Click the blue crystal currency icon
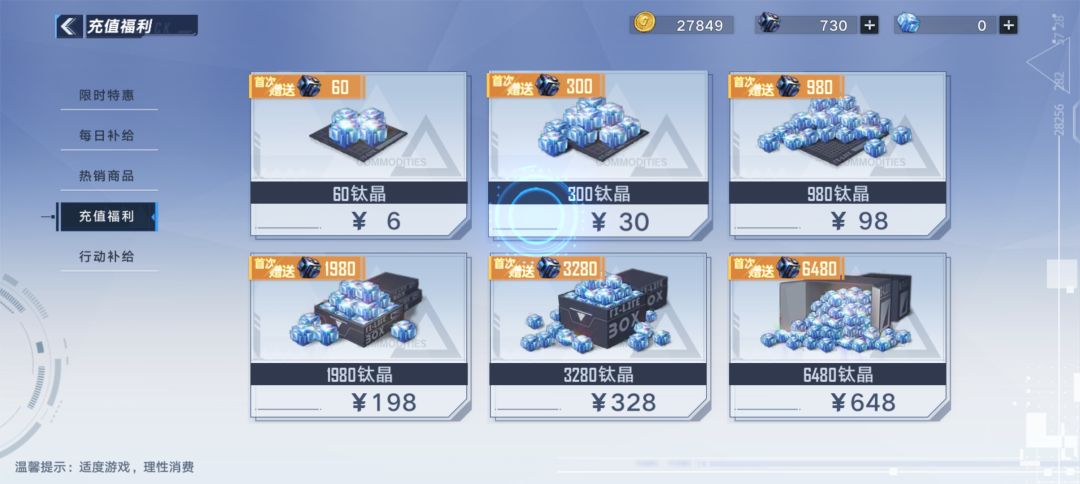1080x484 pixels. click(908, 23)
